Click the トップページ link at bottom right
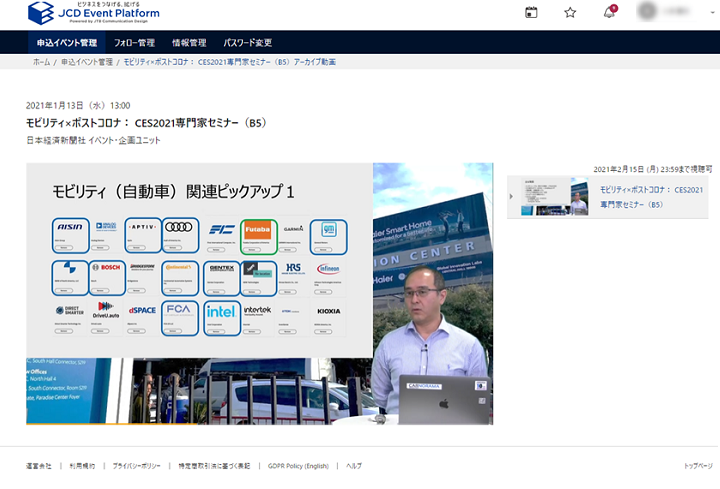Viewport: 720px width, 489px height. coord(698,466)
